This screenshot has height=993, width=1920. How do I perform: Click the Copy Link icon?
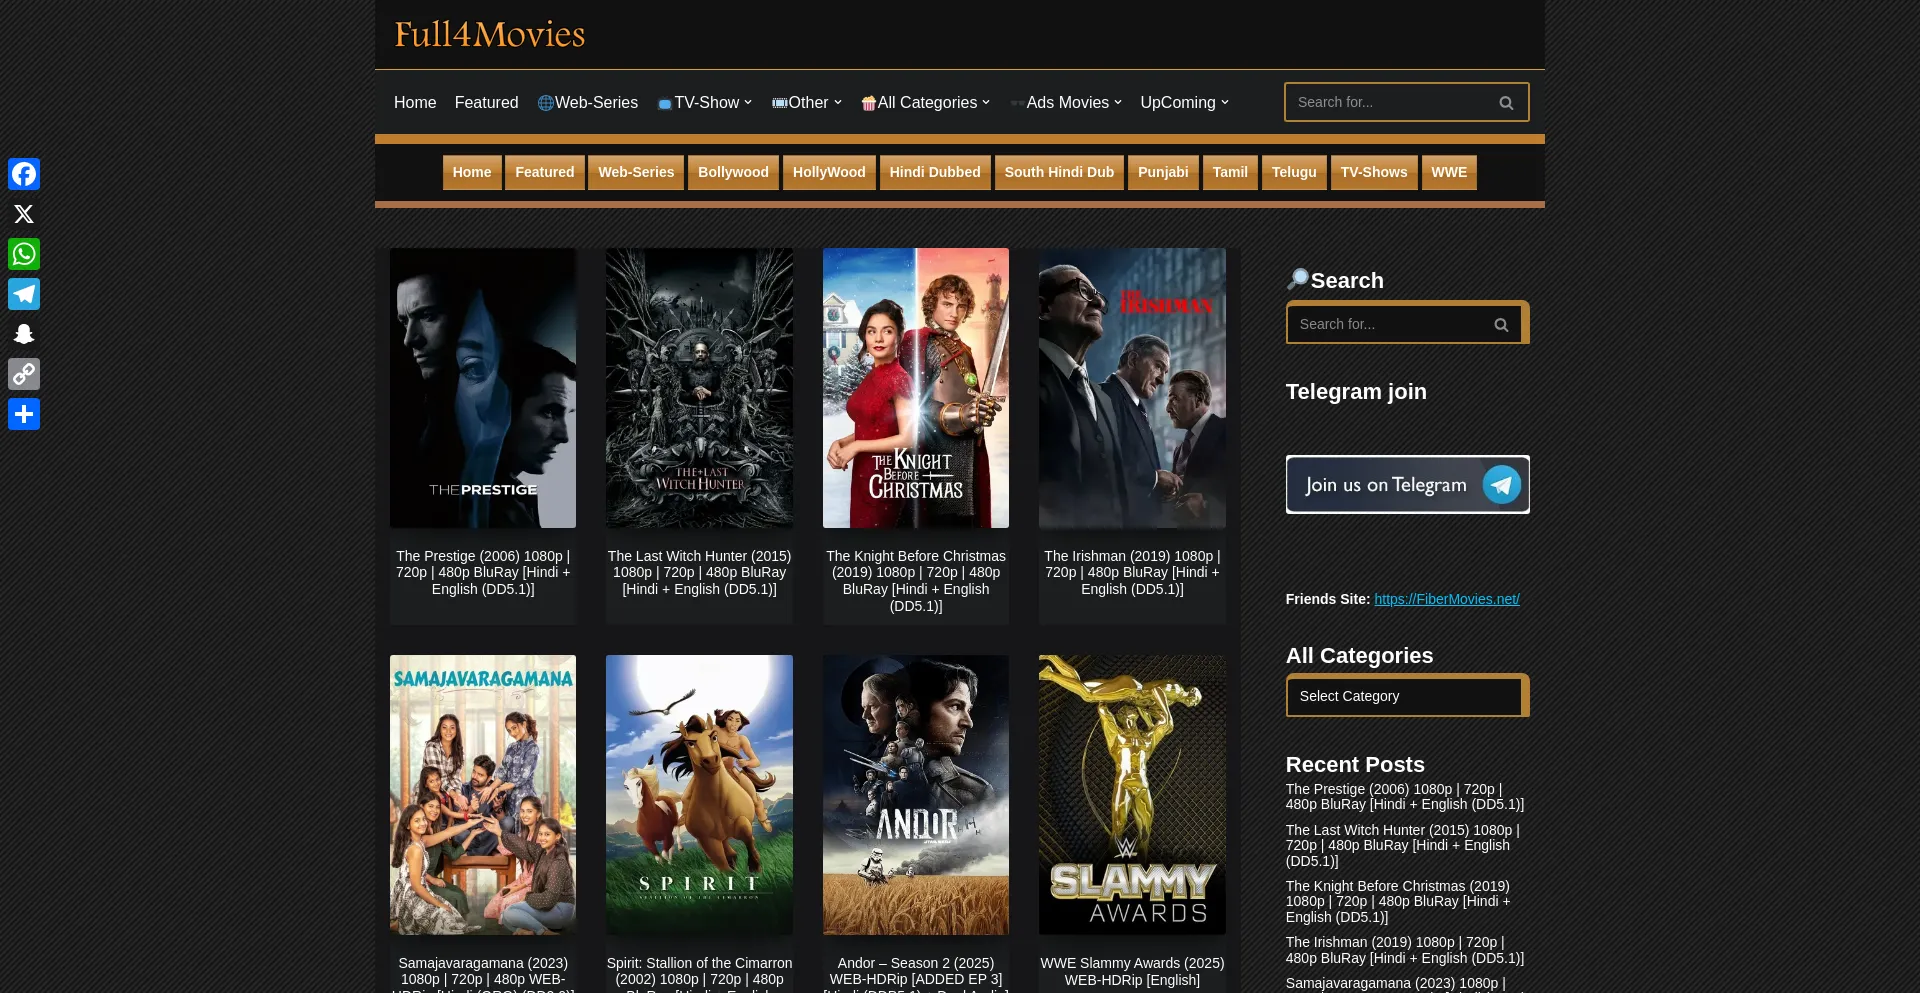24,374
